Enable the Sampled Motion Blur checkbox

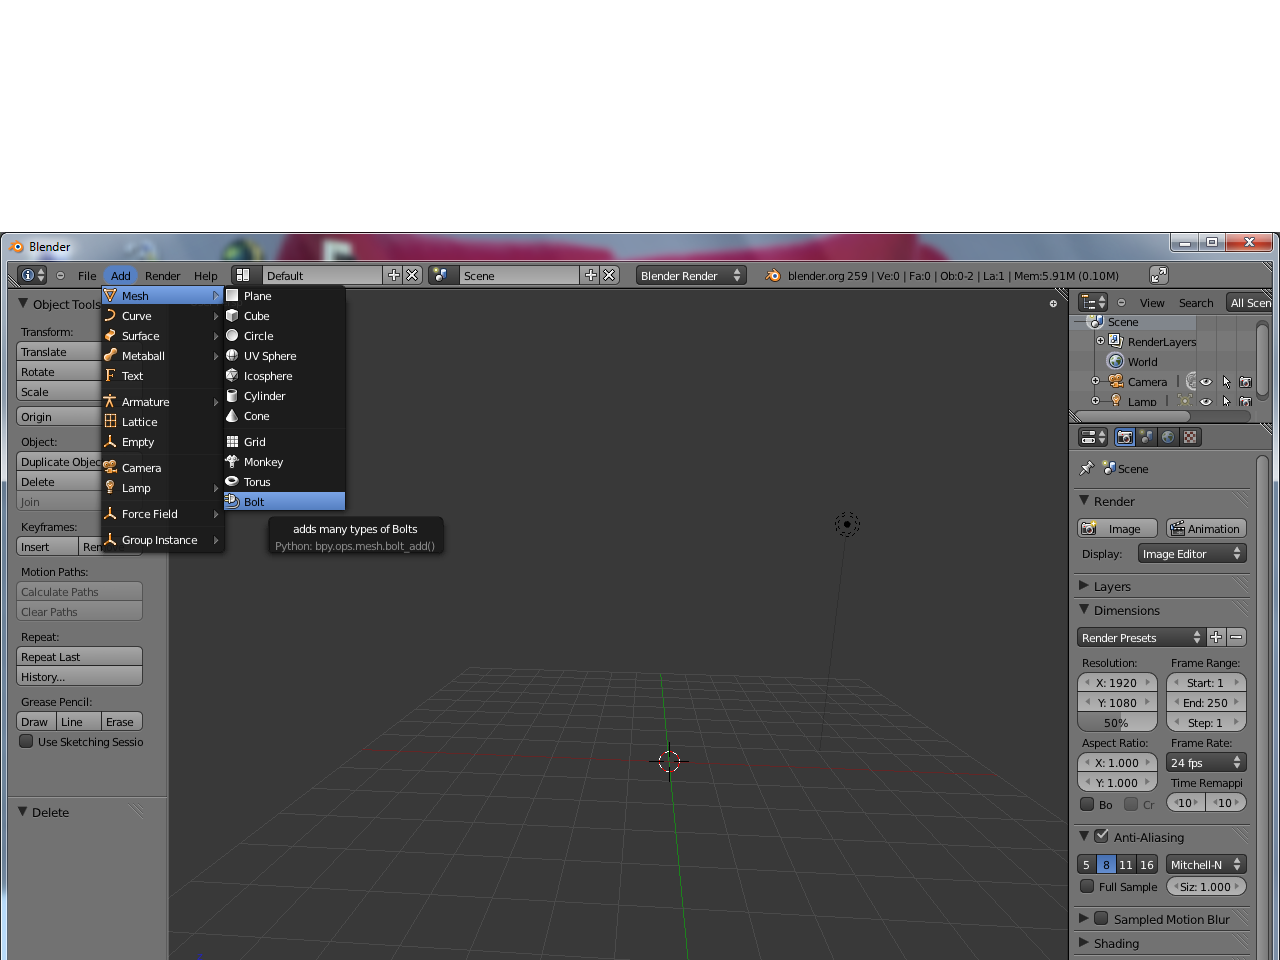pyautogui.click(x=1101, y=918)
